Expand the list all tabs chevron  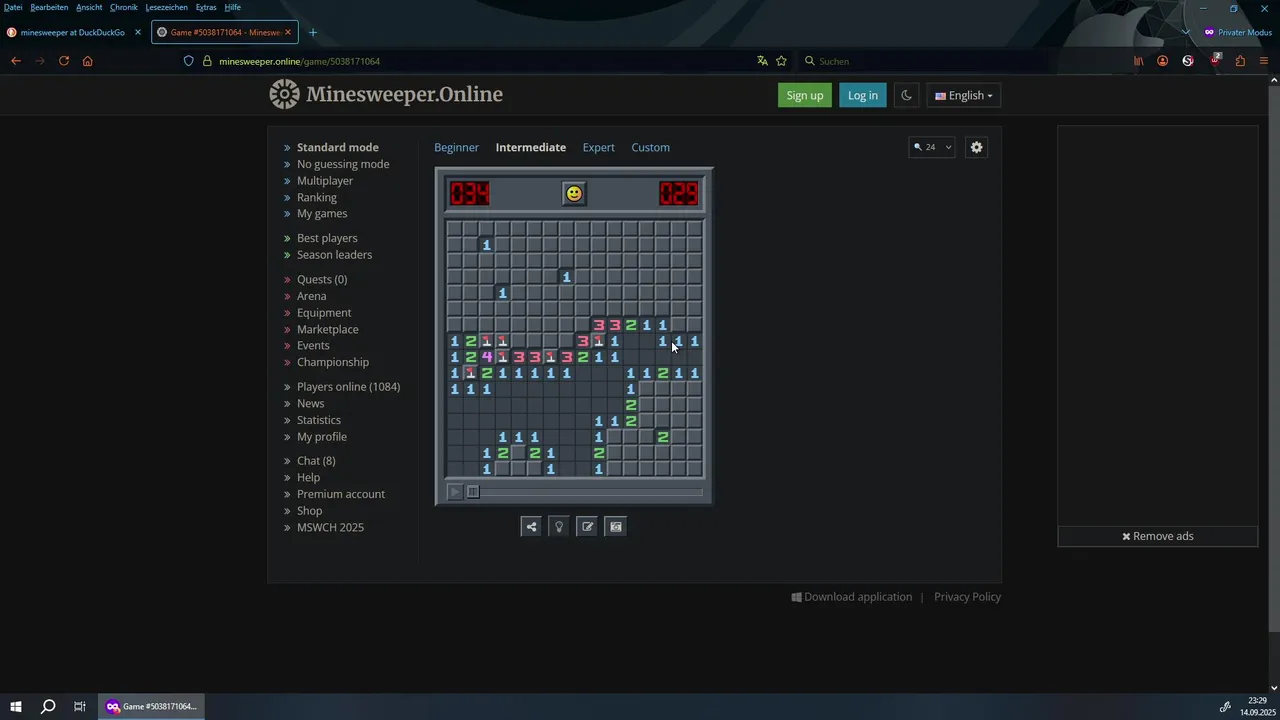(1185, 32)
